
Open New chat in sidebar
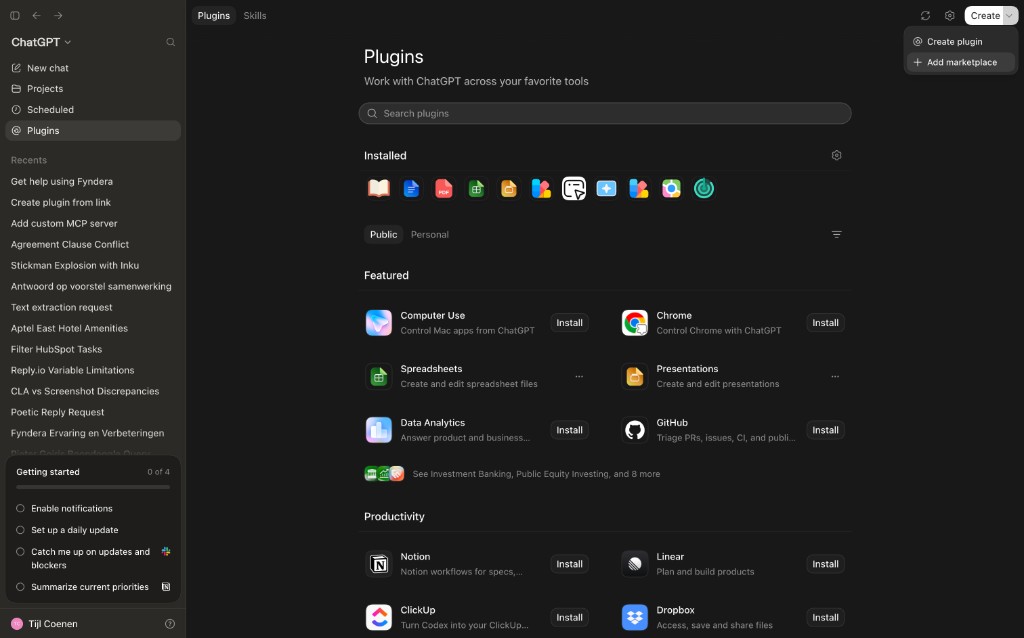[93, 68]
